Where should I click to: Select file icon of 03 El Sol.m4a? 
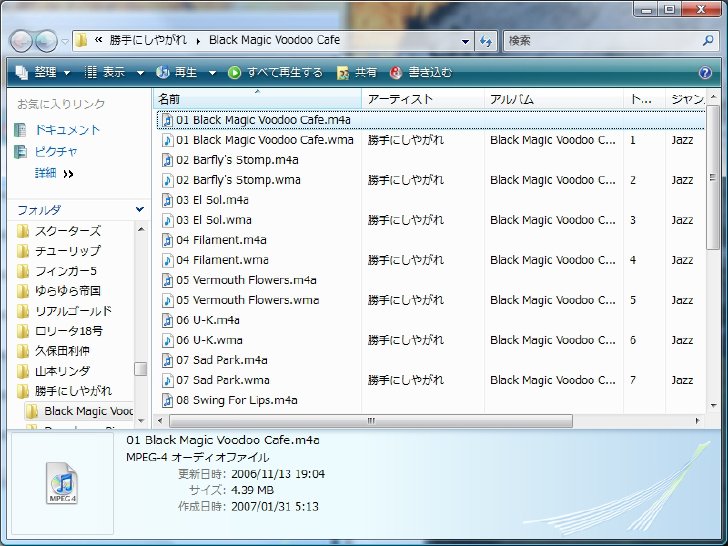tap(167, 200)
